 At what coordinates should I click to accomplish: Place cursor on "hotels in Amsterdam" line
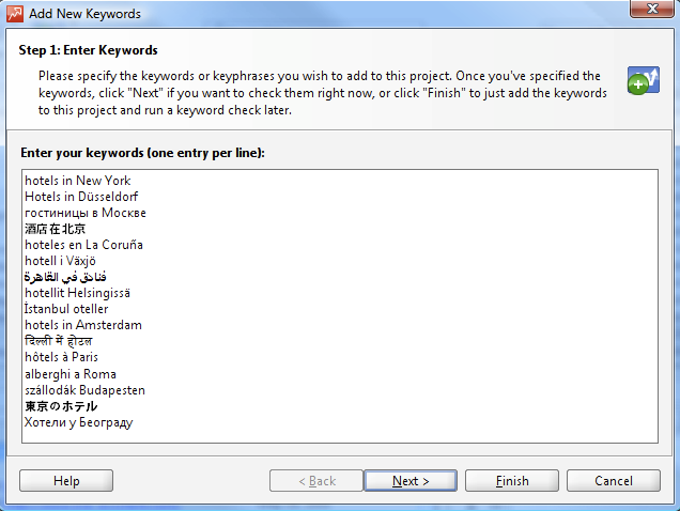click(x=83, y=325)
